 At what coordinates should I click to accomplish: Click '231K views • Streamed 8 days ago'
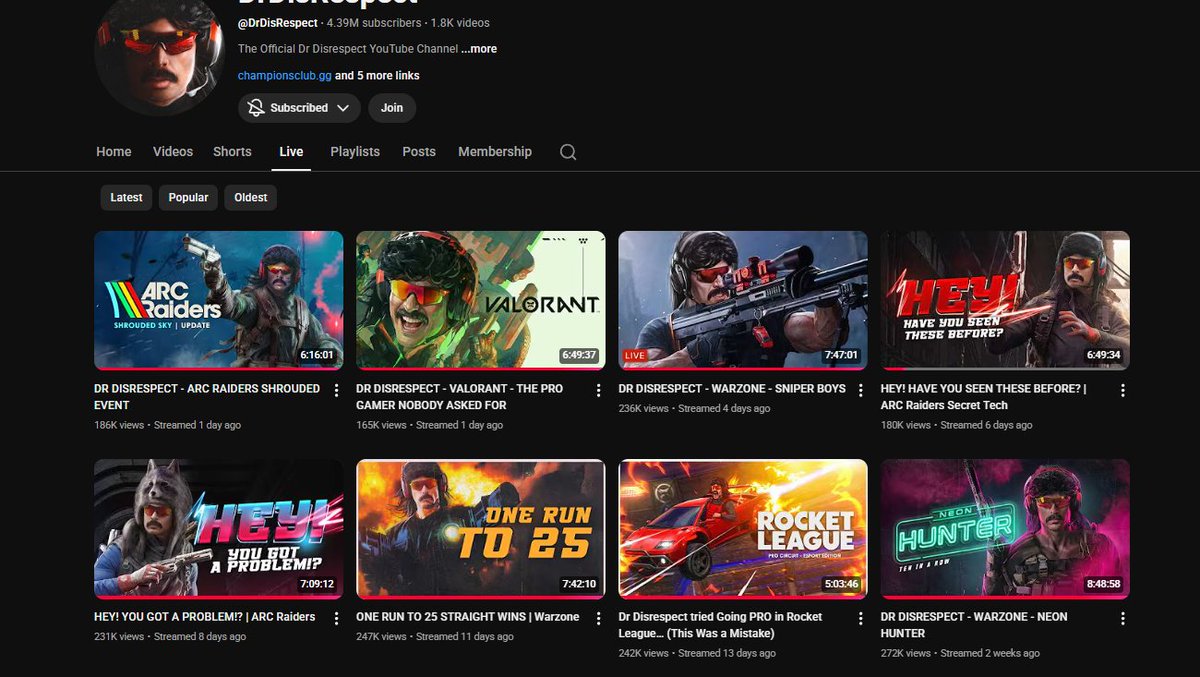(x=170, y=637)
